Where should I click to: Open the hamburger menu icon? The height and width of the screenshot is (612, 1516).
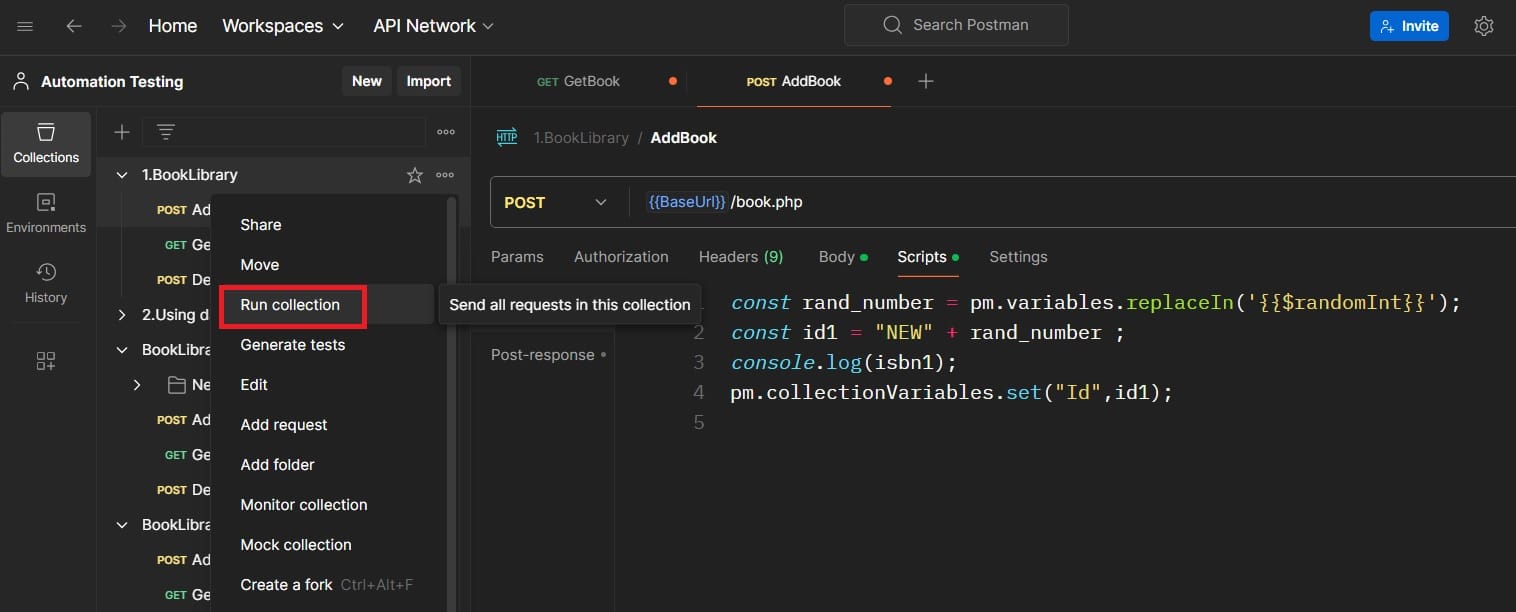click(26, 26)
